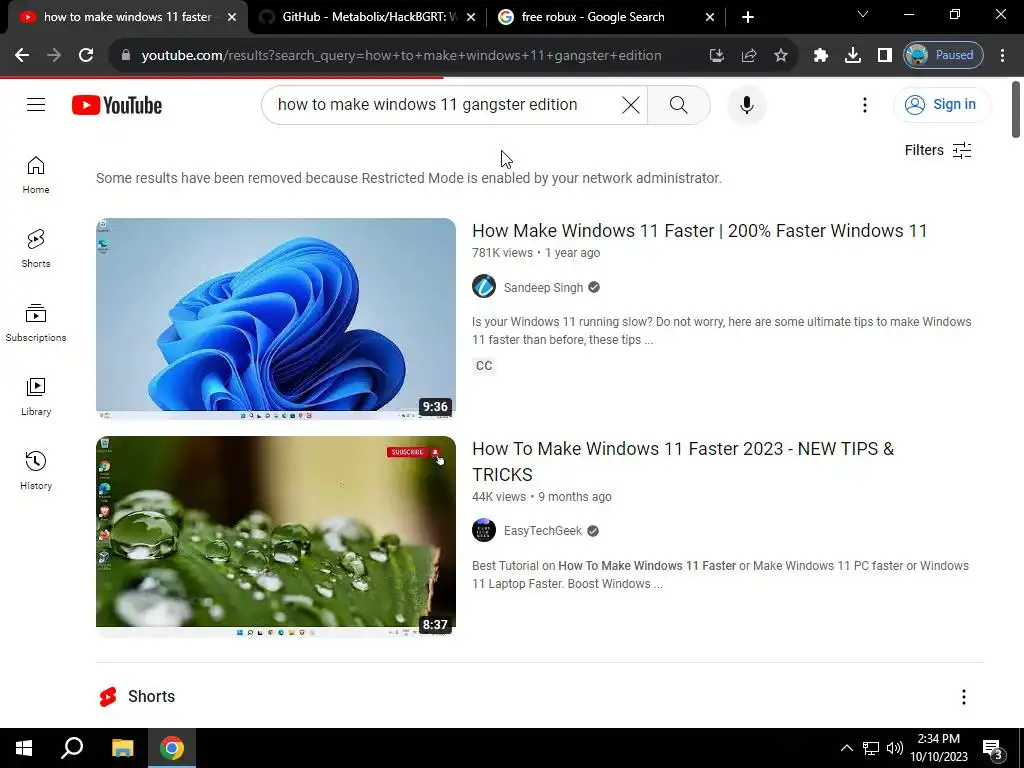Share this page icon in address bar

pos(748,56)
